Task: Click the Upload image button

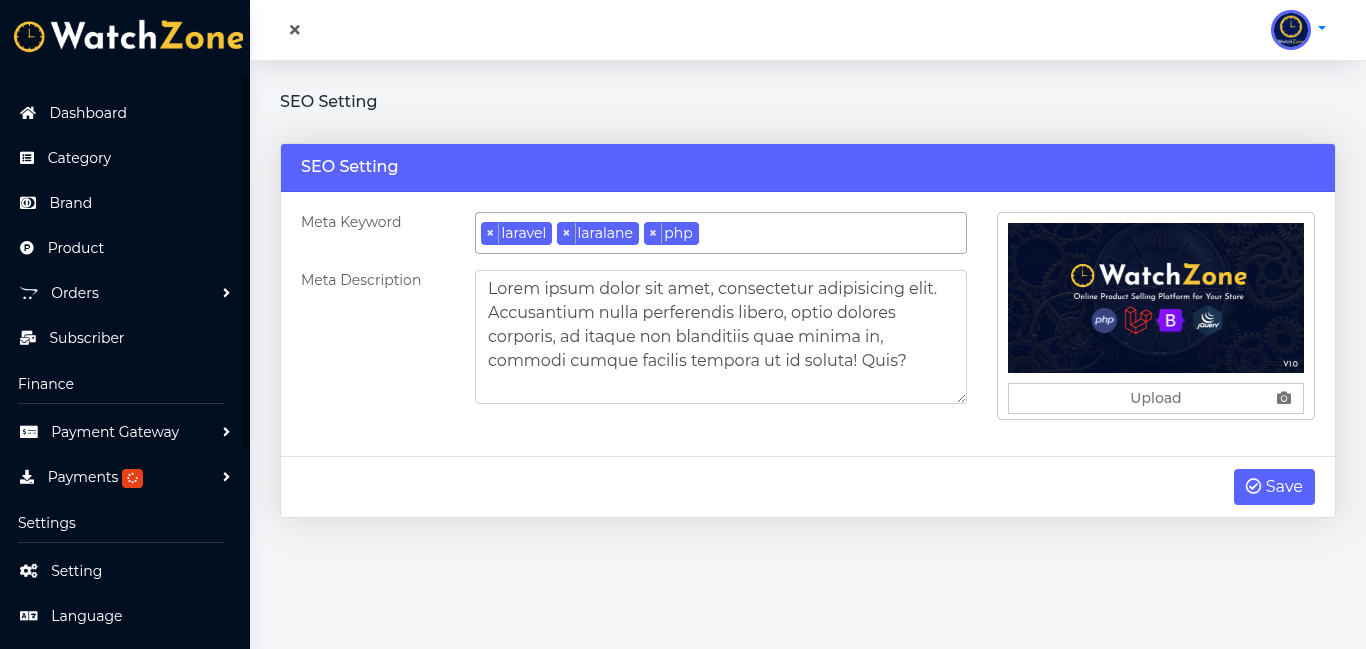Action: click(x=1155, y=398)
